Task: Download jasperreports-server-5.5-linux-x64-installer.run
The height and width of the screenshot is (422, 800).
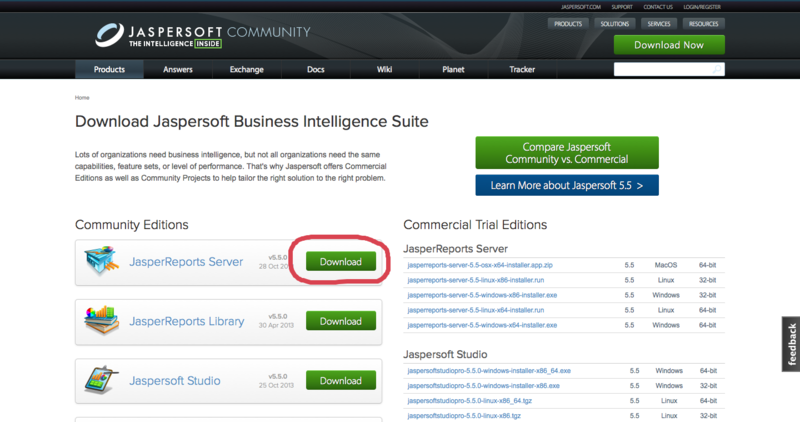Action: [476, 310]
